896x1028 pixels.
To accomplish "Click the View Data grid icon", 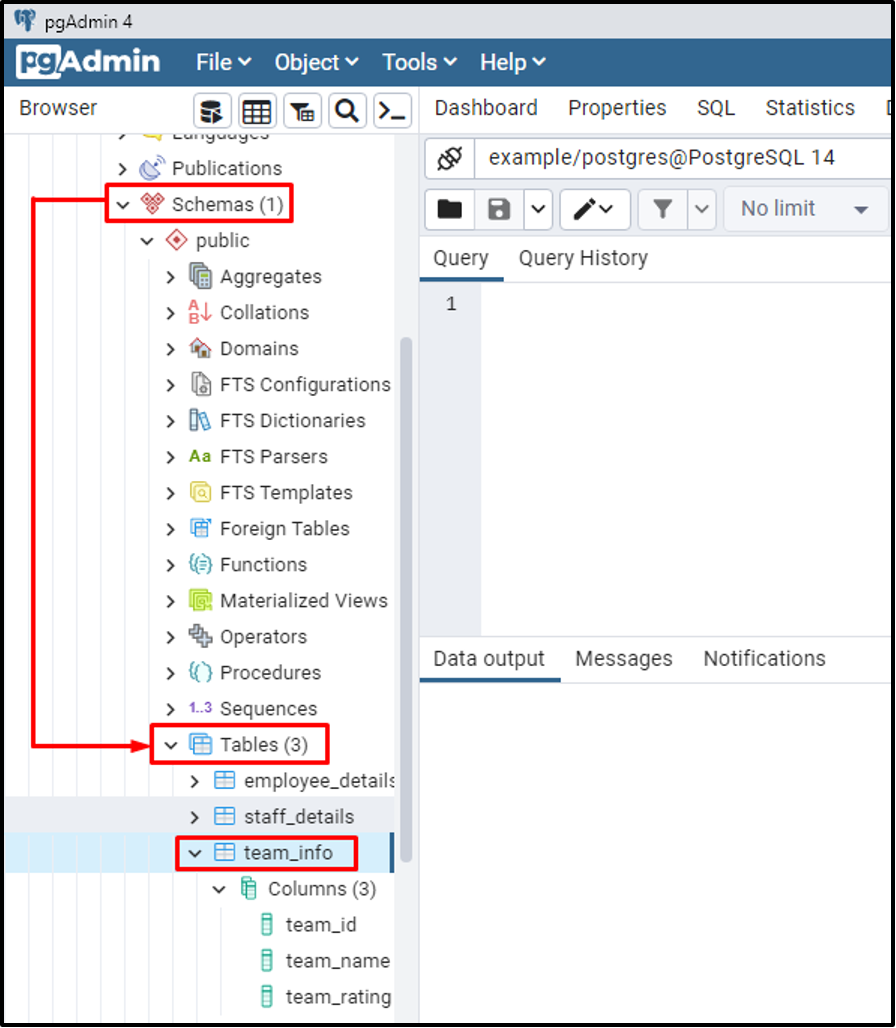I will coord(257,110).
